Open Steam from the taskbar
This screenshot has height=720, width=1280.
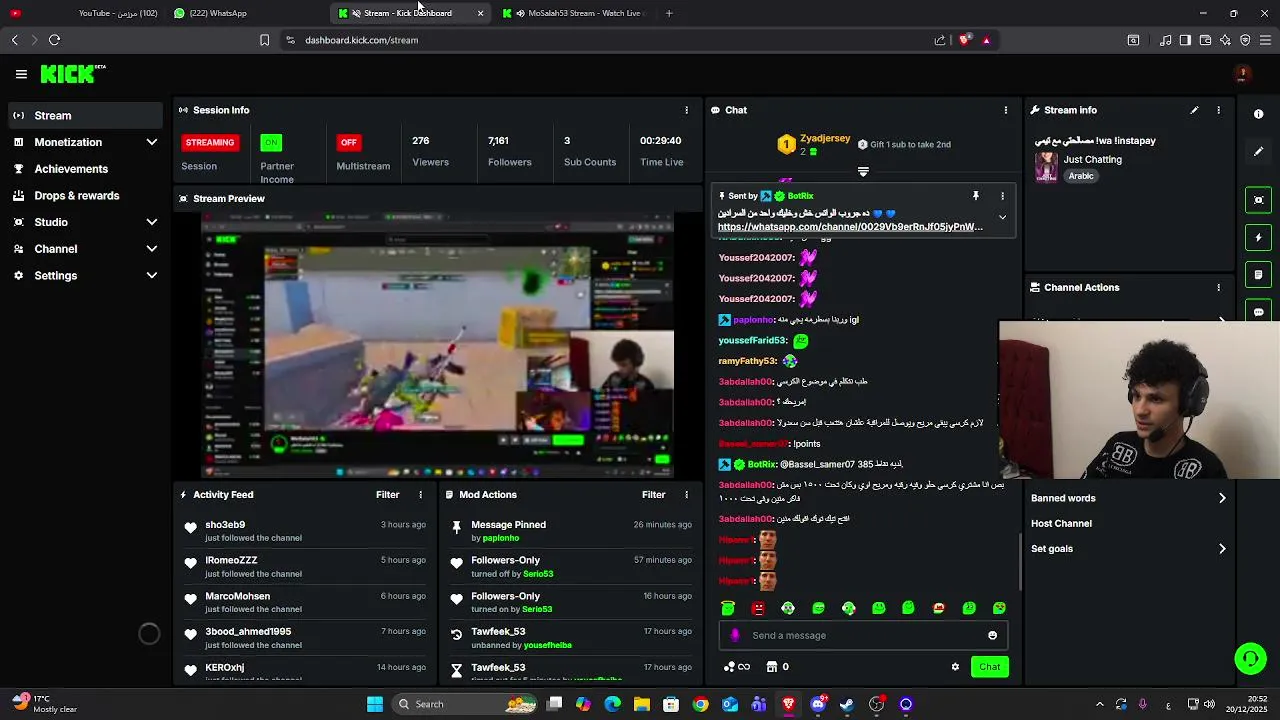(847, 704)
